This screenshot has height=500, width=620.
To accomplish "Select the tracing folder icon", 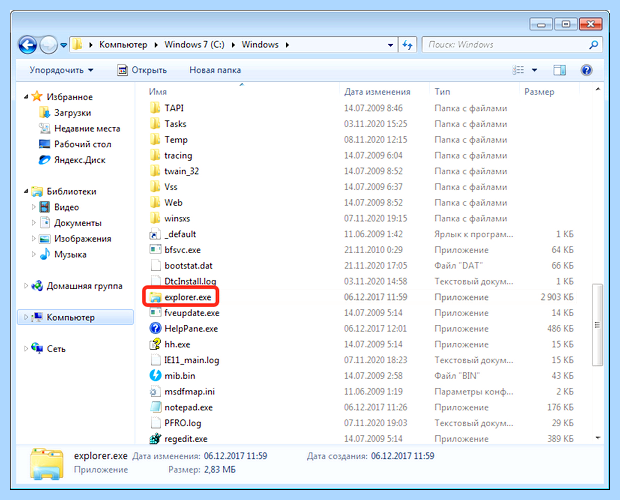I will [x=155, y=155].
